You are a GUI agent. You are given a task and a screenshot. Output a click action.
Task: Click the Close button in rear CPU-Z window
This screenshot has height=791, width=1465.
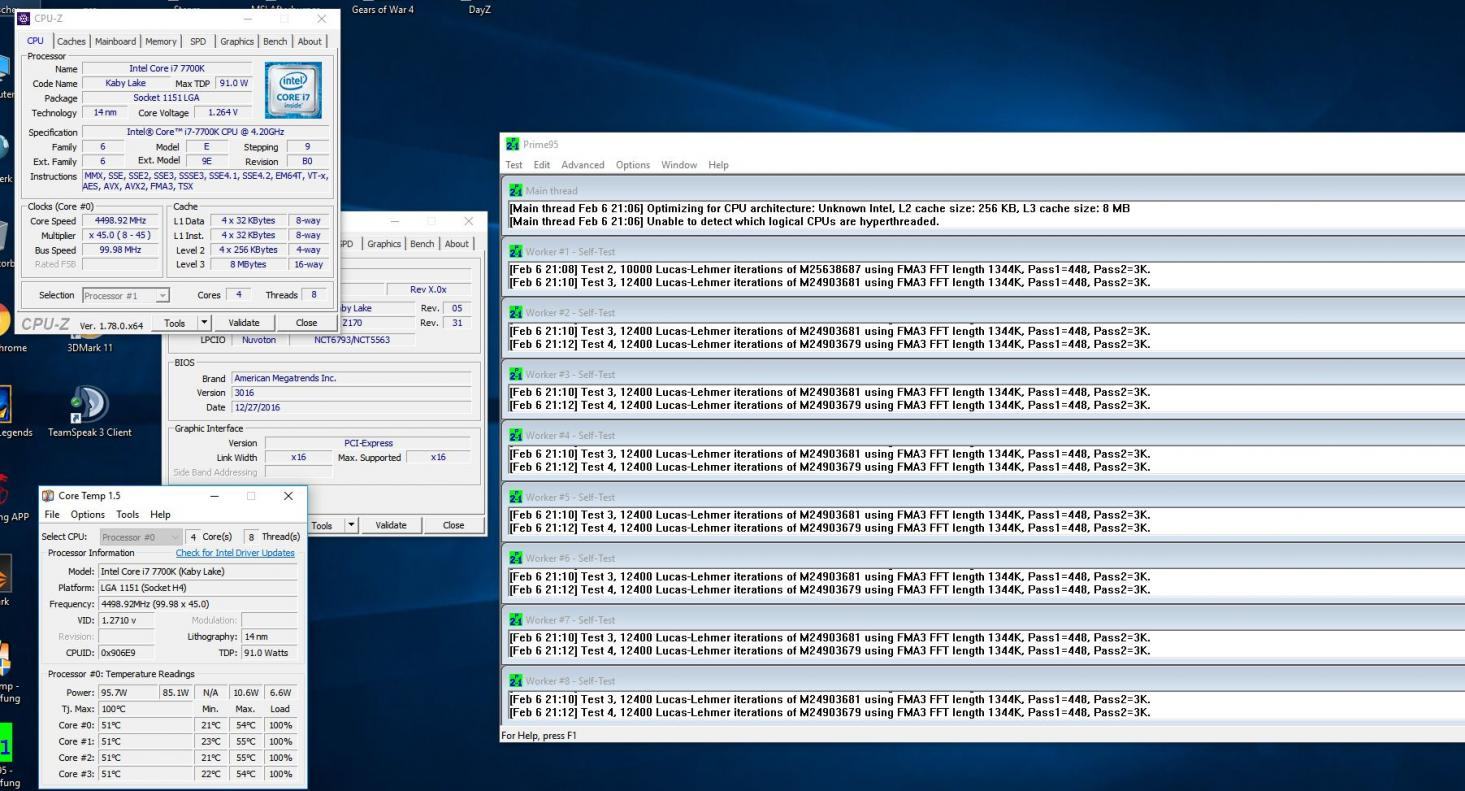tap(453, 525)
